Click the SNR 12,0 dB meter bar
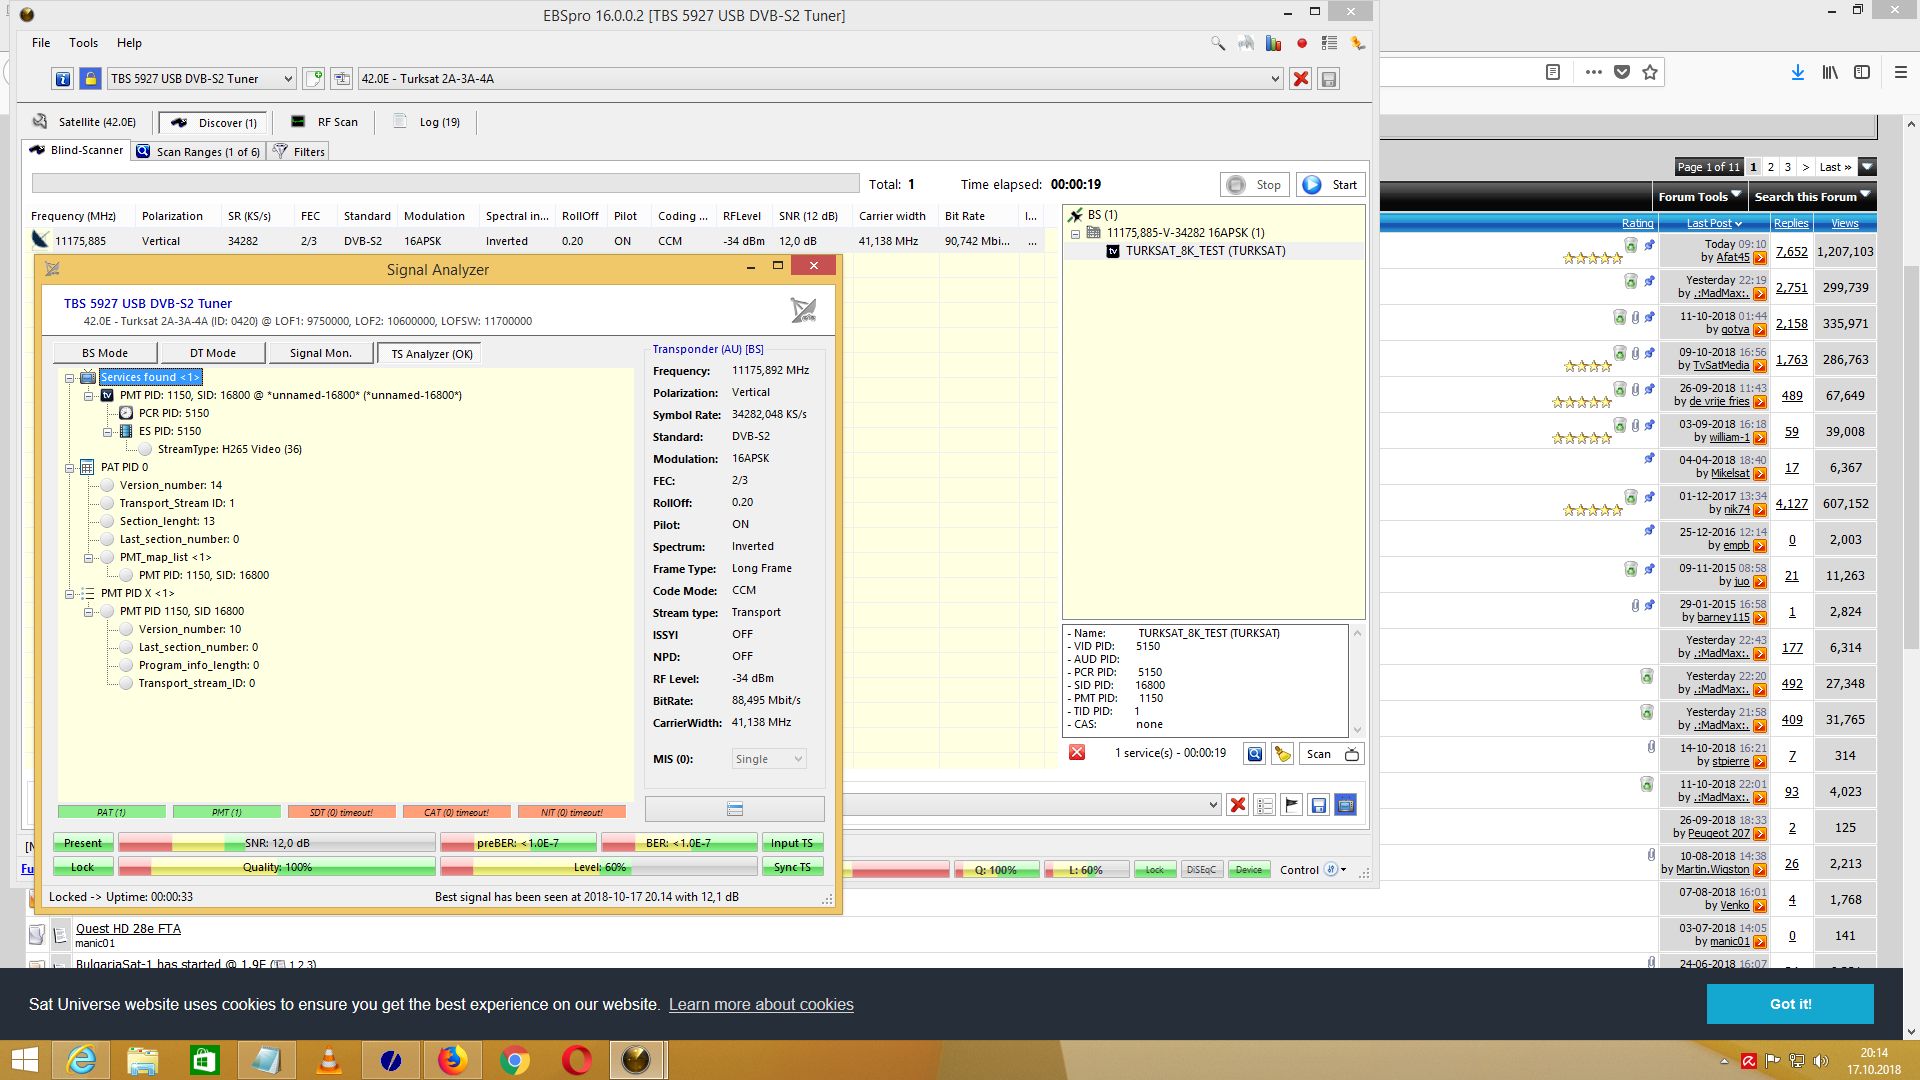This screenshot has width=1920, height=1080. [x=277, y=843]
